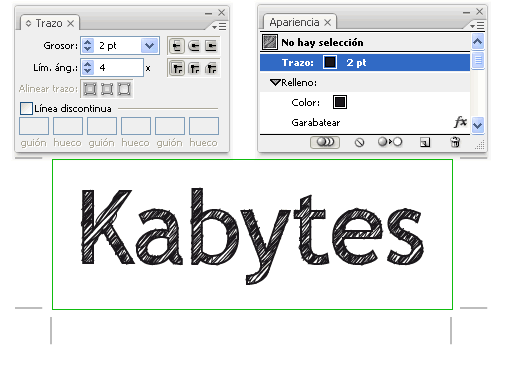511x370 pixels.
Task: Select the round cap stroke icon
Action: [x=194, y=46]
